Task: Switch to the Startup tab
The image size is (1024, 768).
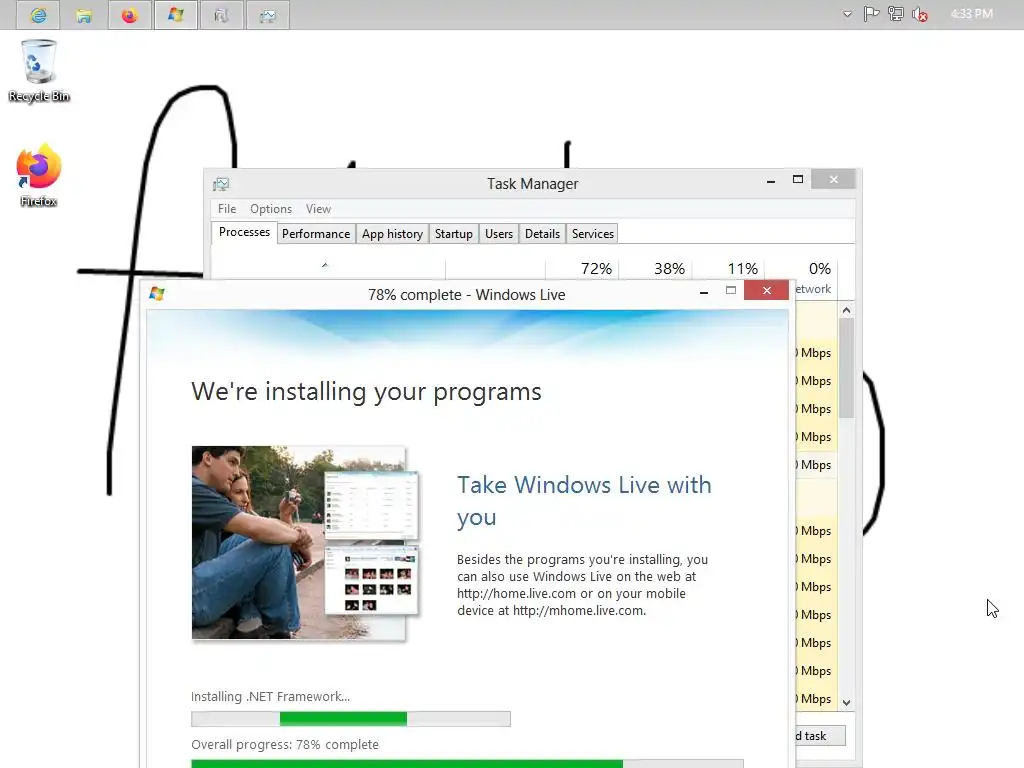Action: (x=453, y=234)
